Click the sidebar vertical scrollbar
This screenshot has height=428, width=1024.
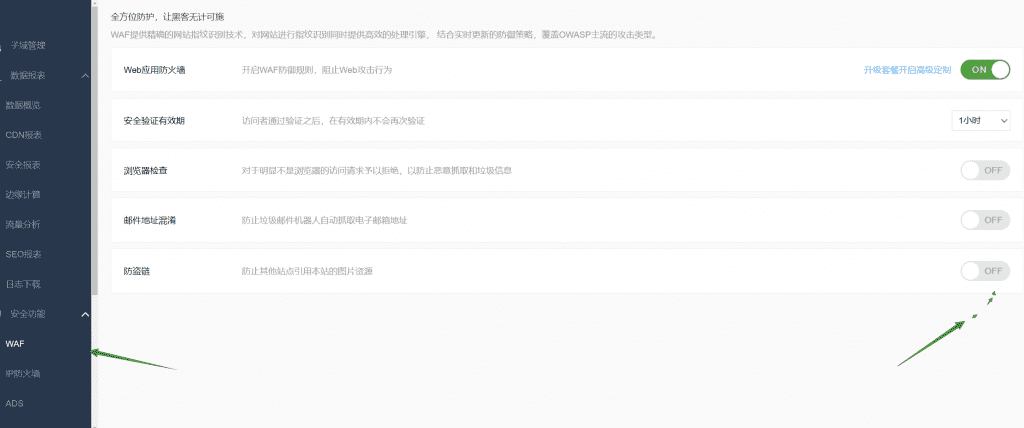pos(95,150)
